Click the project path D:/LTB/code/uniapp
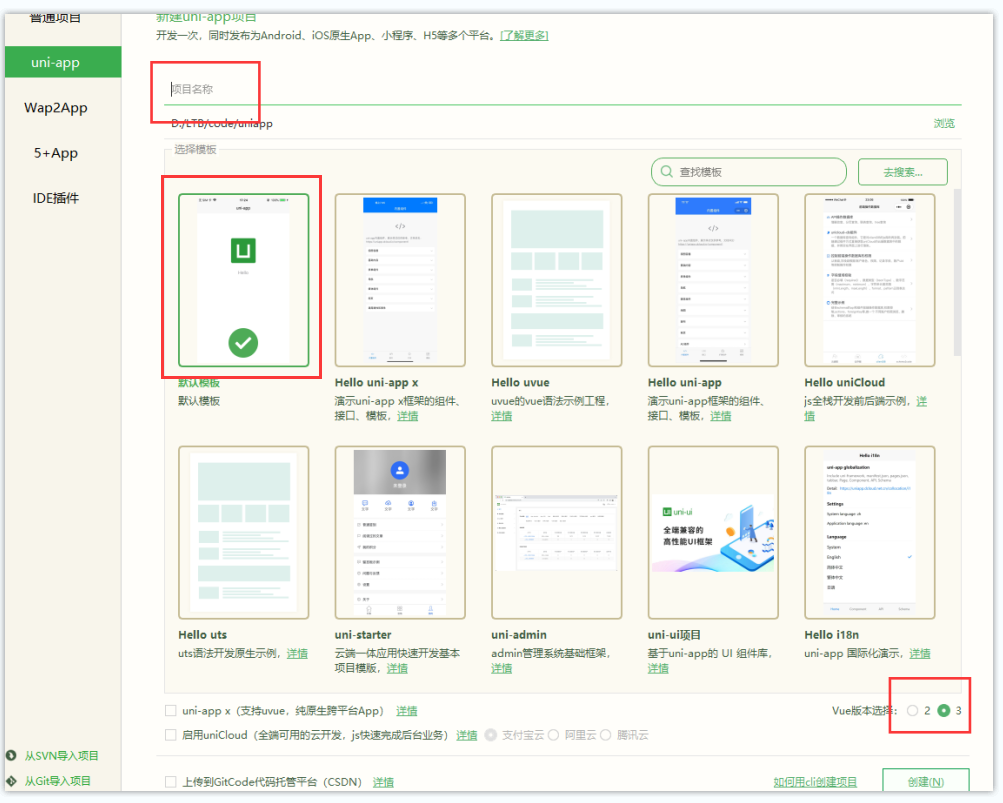The image size is (1003, 803). [x=221, y=123]
